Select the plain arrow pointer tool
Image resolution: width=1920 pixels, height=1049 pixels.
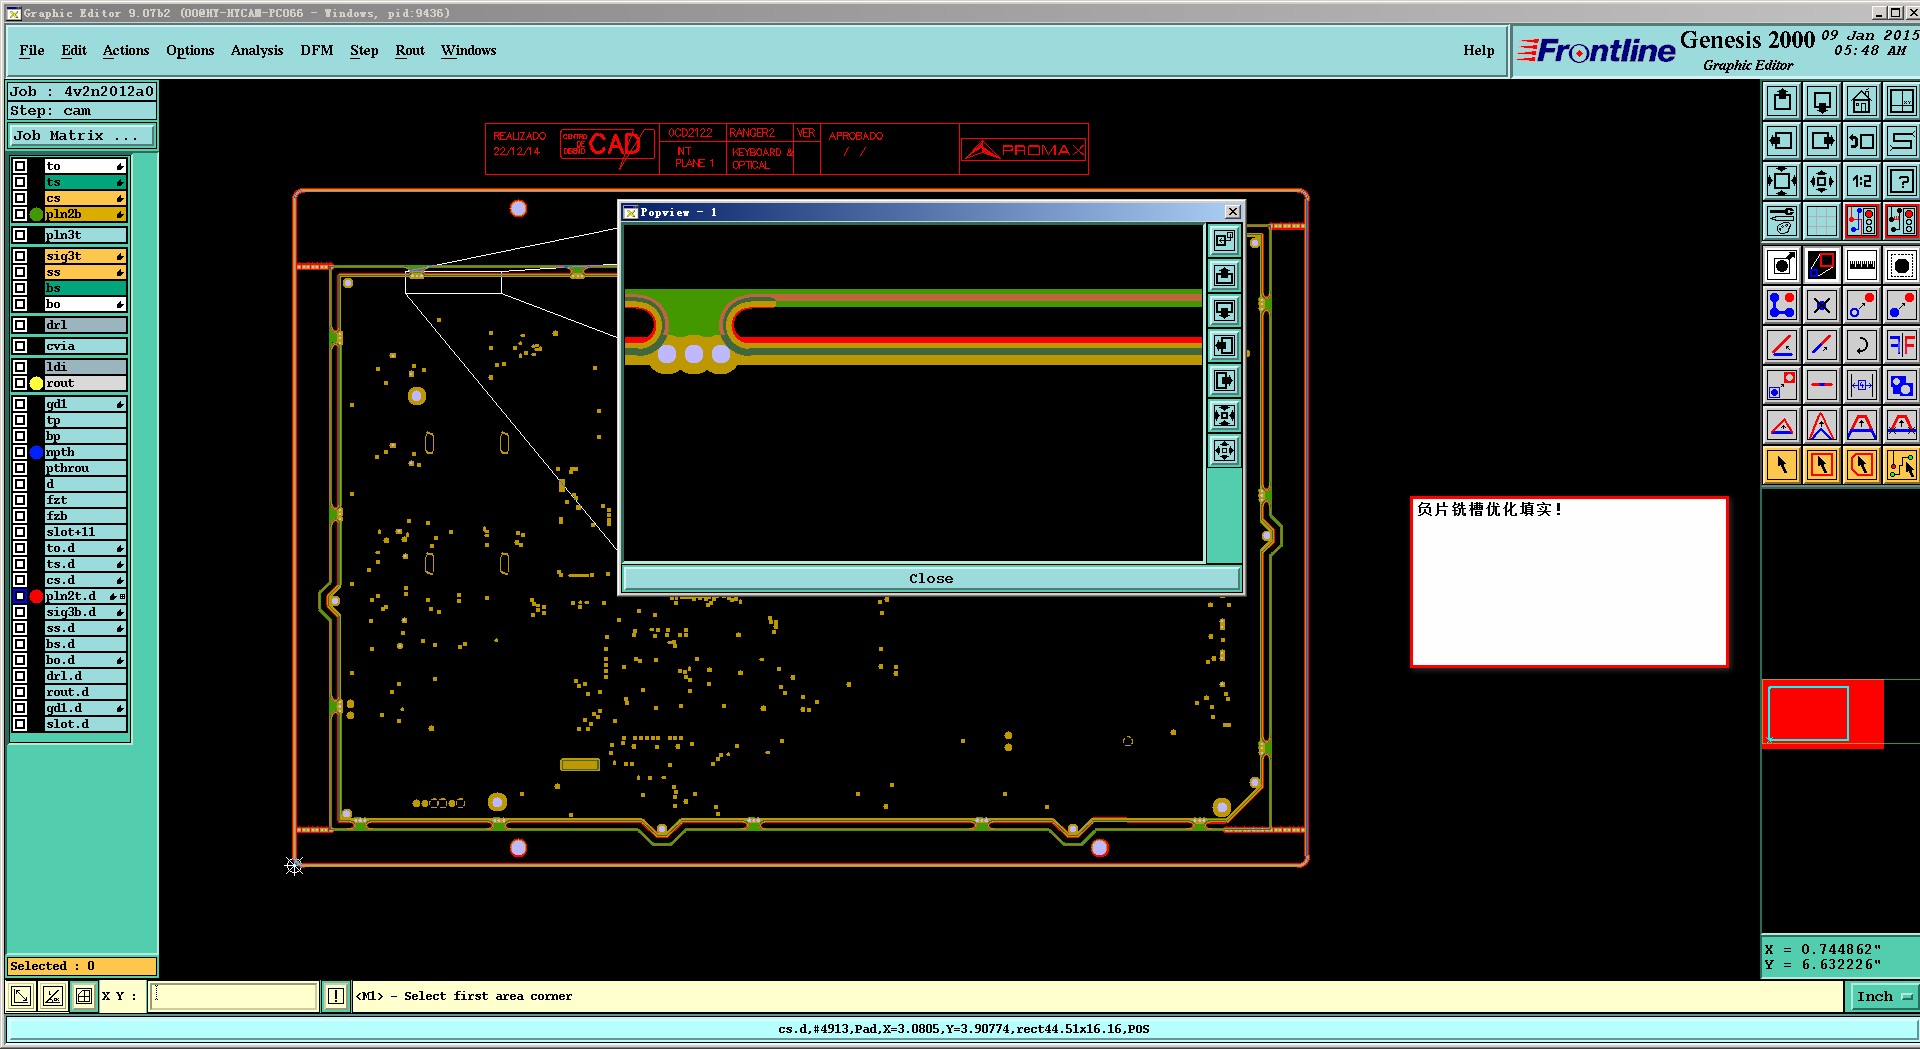point(1782,465)
